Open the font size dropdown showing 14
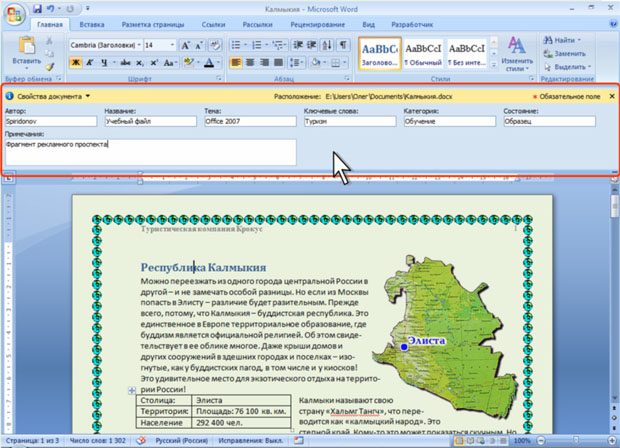The width and height of the screenshot is (620, 448). 172,45
